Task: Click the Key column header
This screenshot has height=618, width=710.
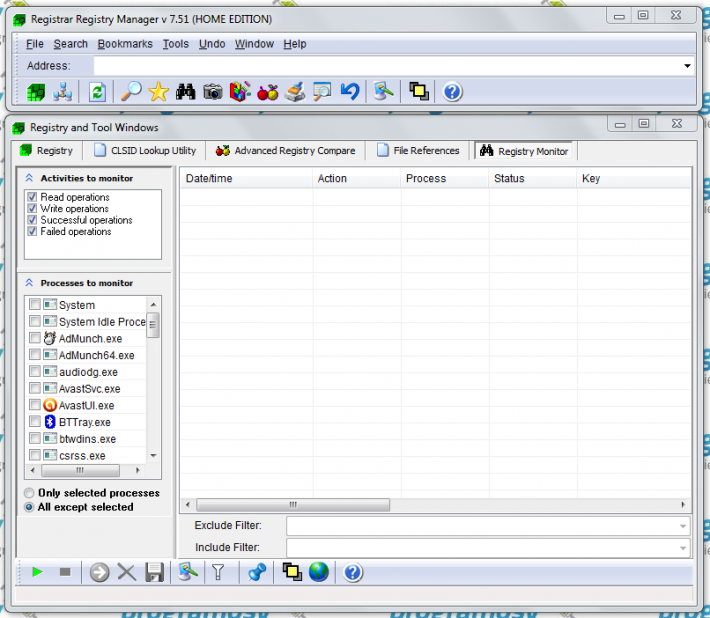Action: coord(634,178)
